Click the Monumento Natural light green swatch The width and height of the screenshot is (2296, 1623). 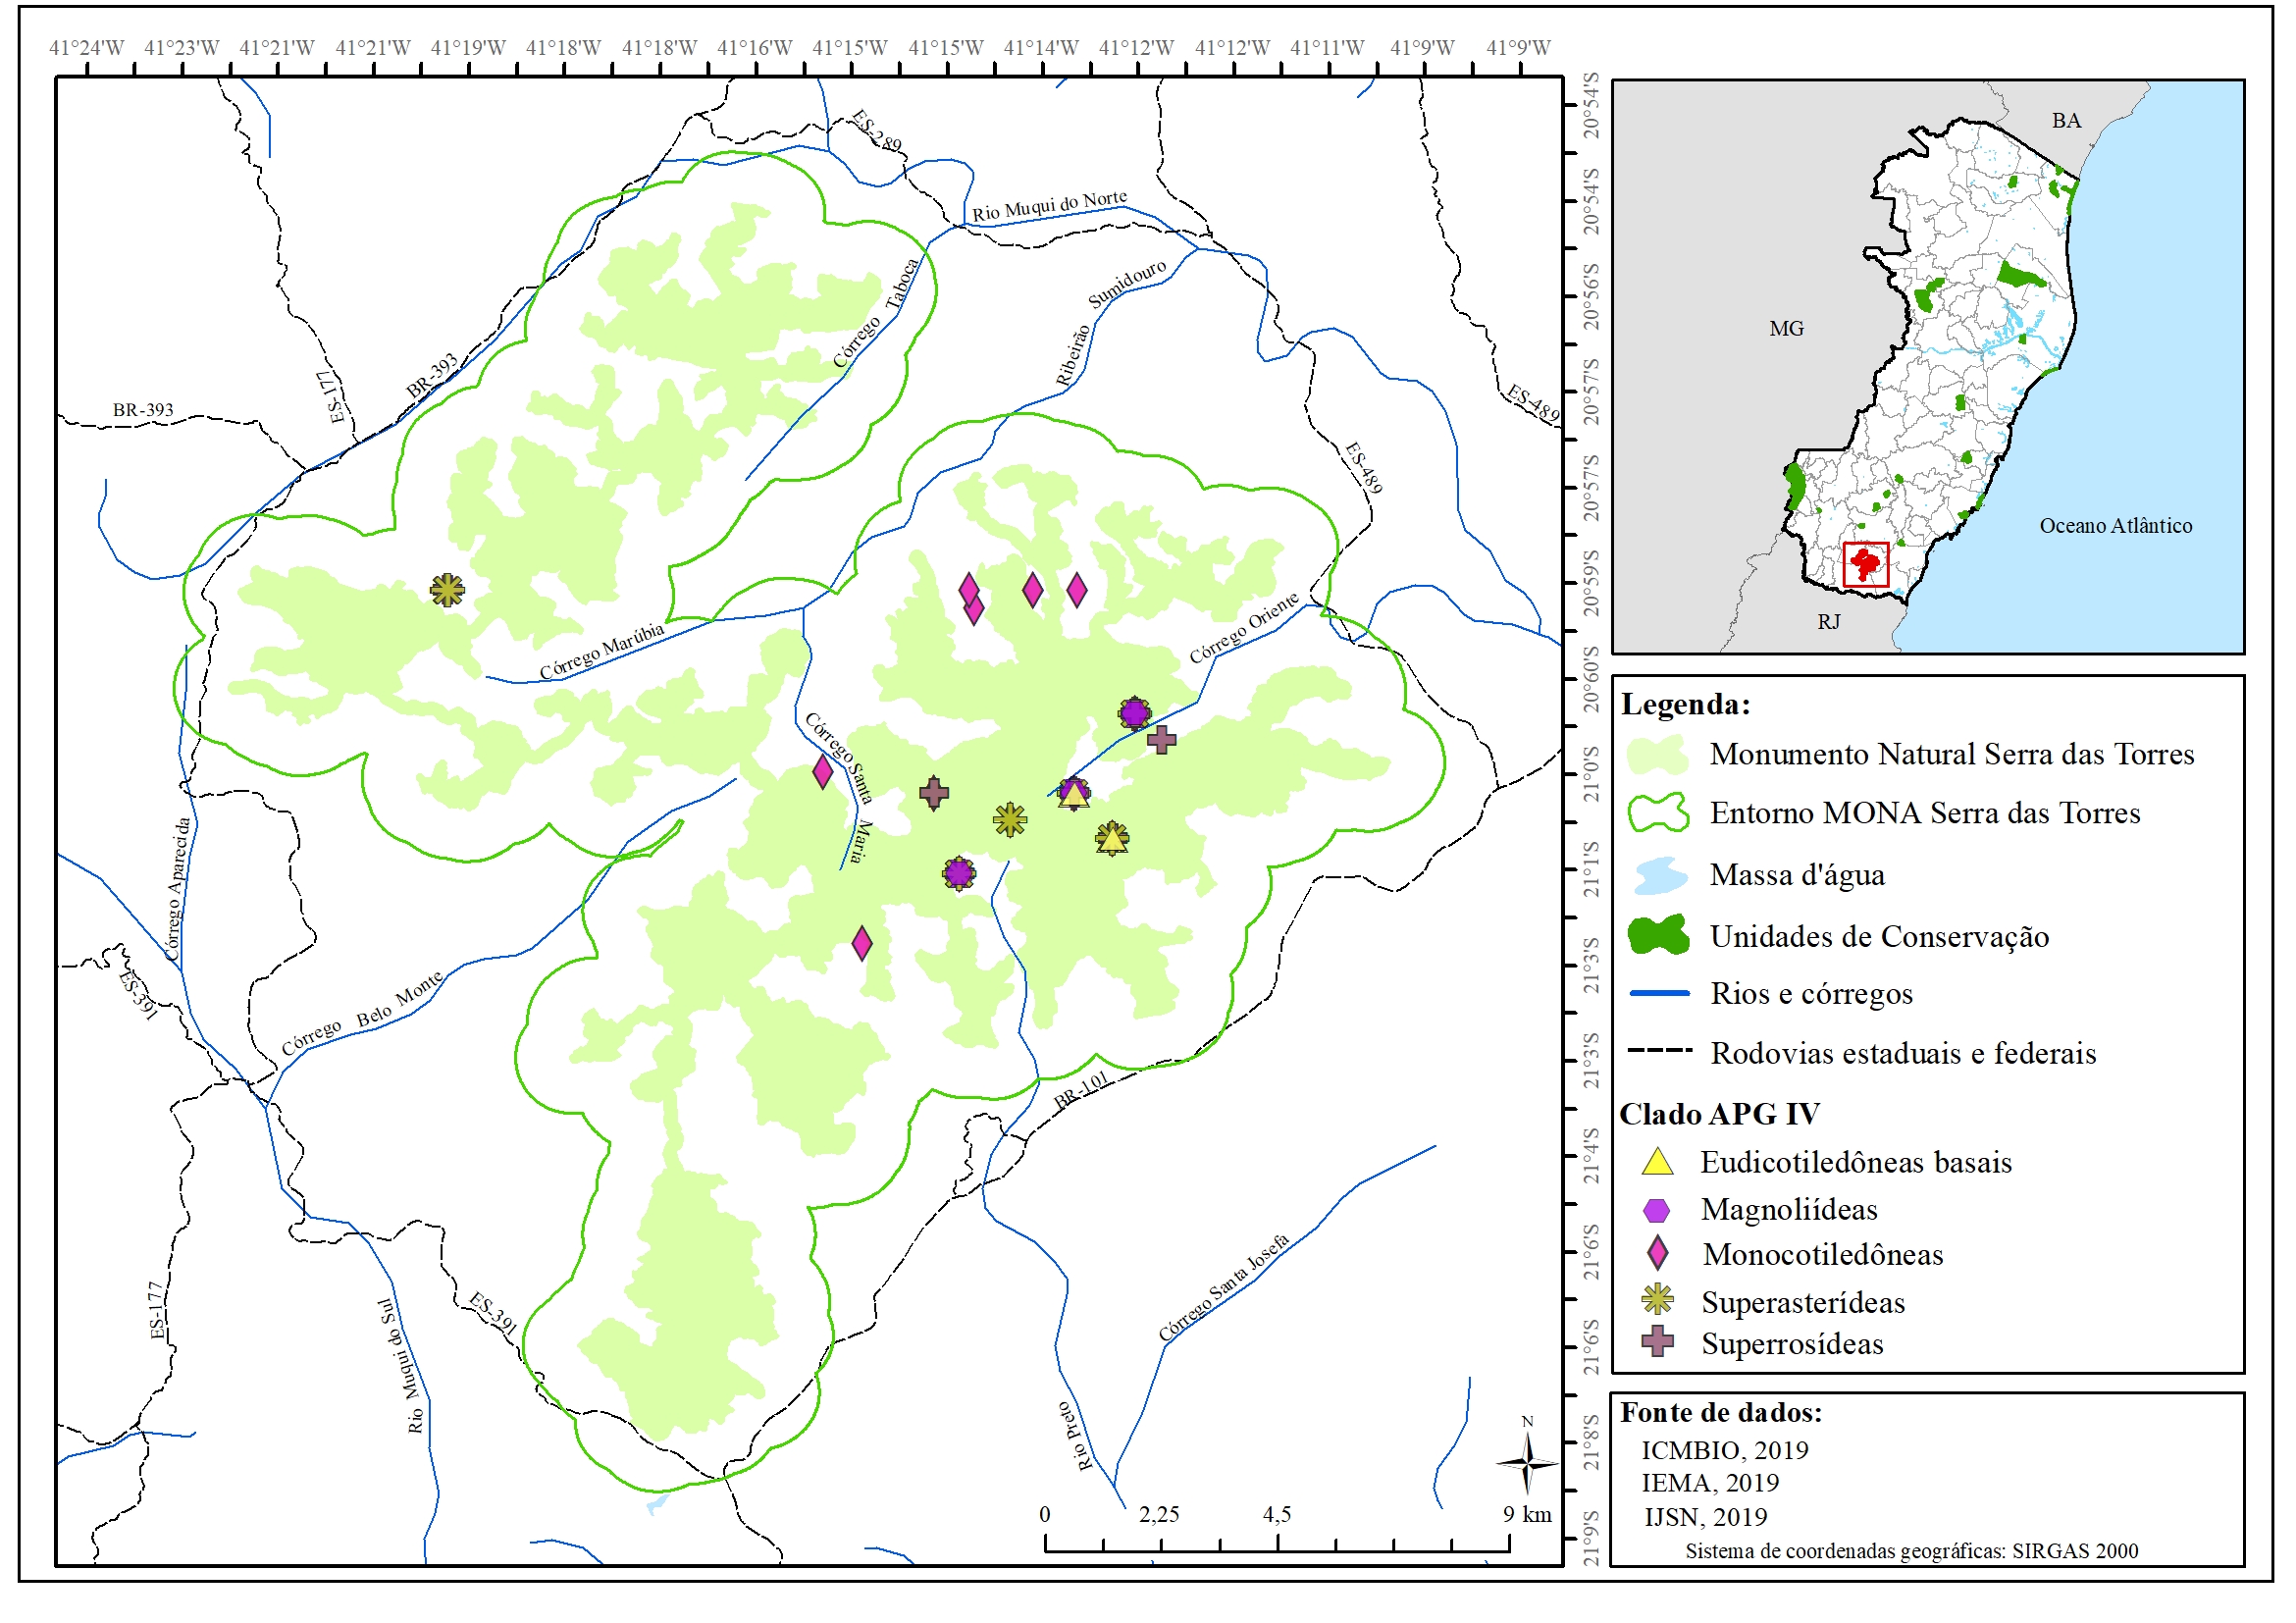tap(1657, 755)
